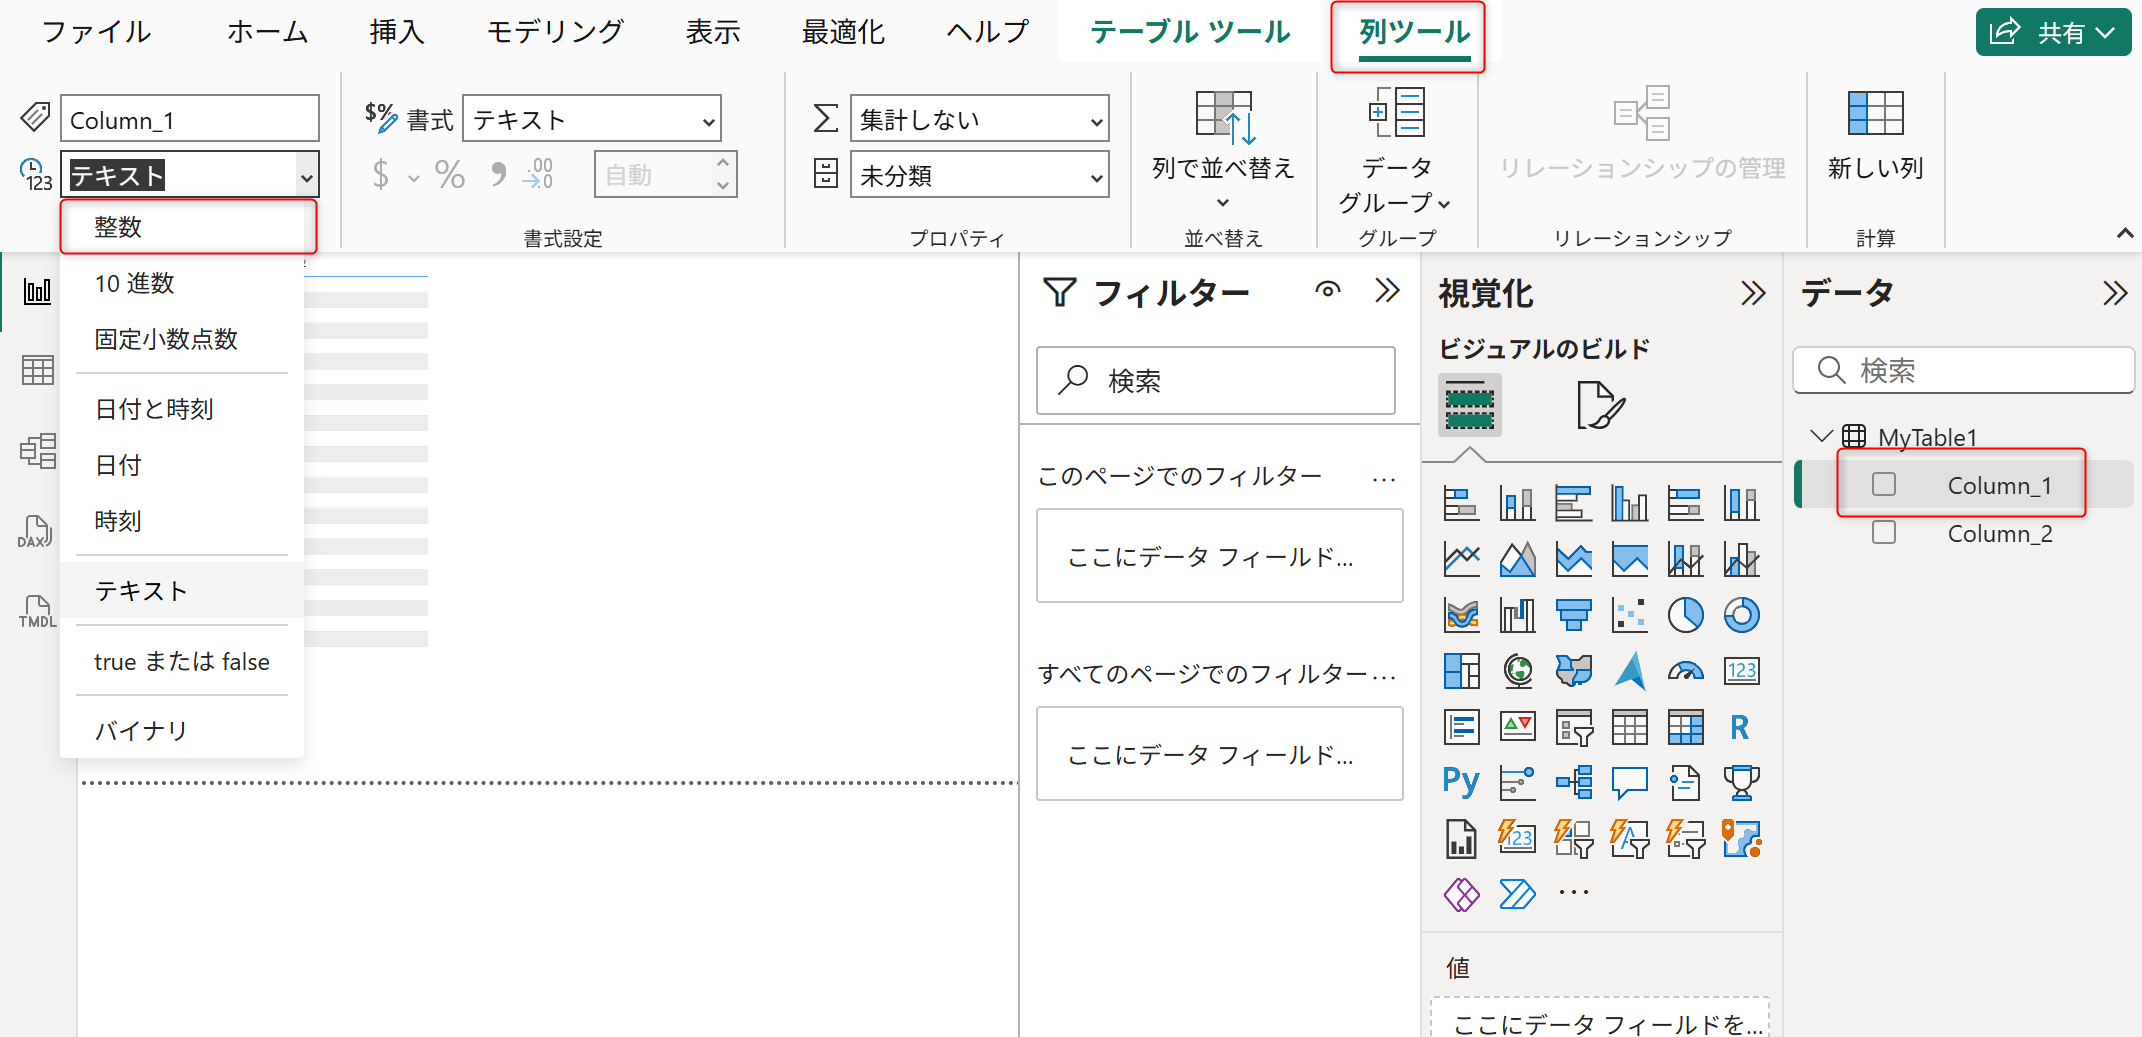
Task: Toggle filter pane visibility eye icon
Action: [1327, 291]
